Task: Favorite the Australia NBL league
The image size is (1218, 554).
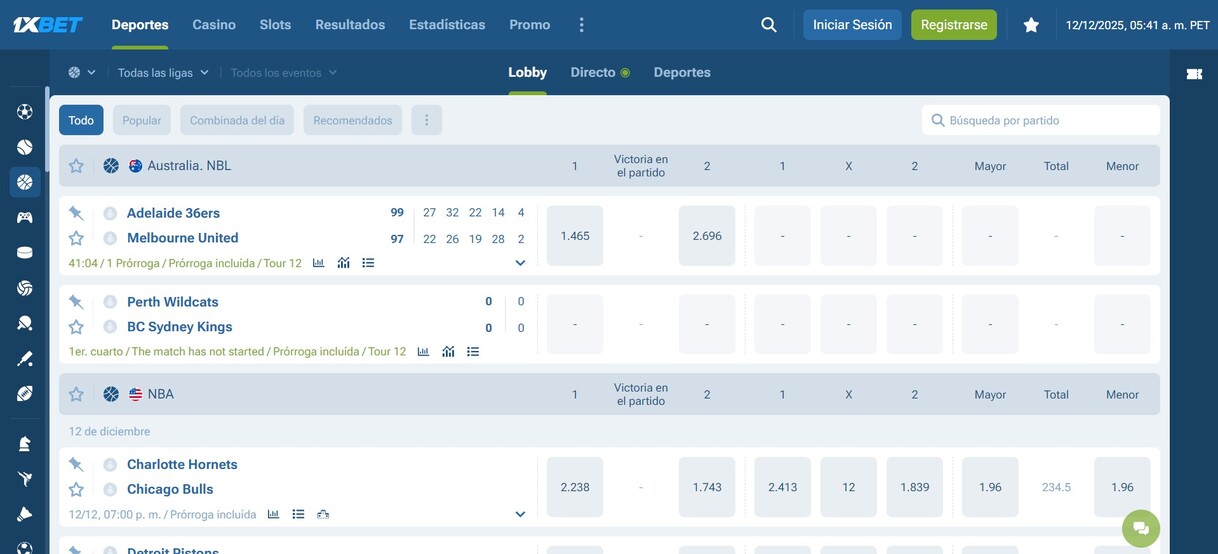Action: pos(76,166)
